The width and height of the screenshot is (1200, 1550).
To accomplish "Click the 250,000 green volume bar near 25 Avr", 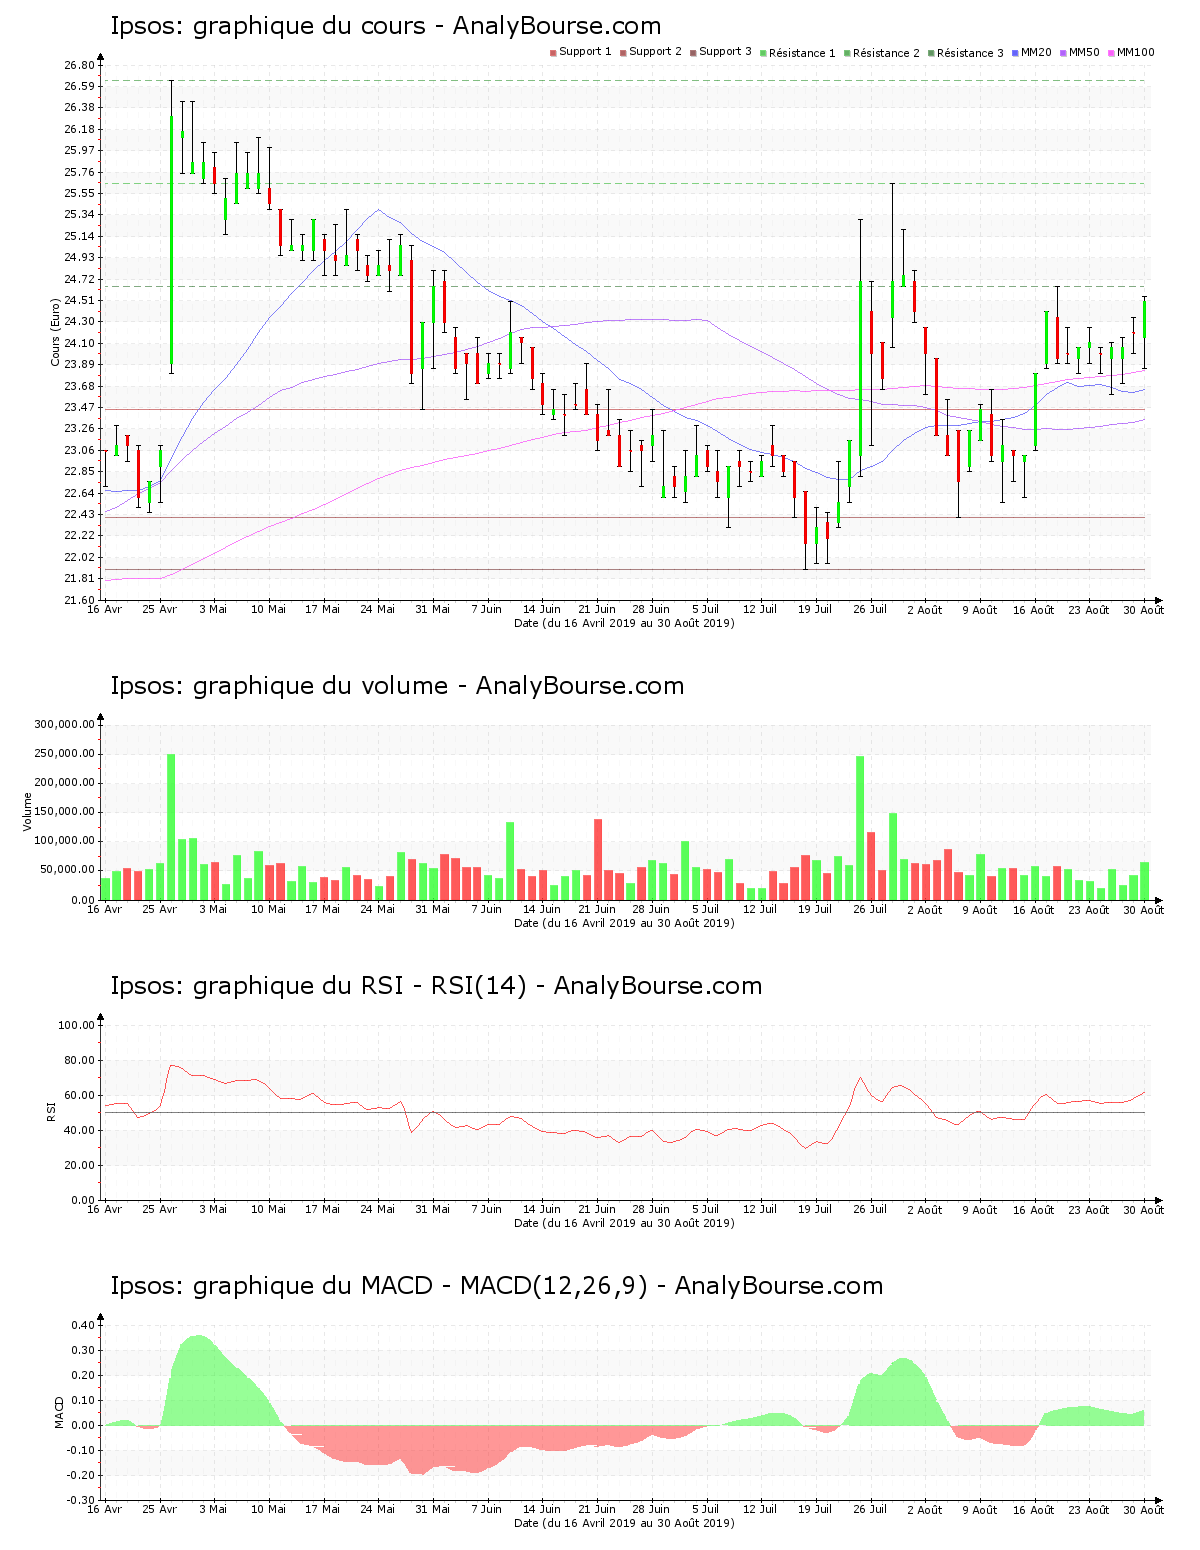I will (171, 827).
